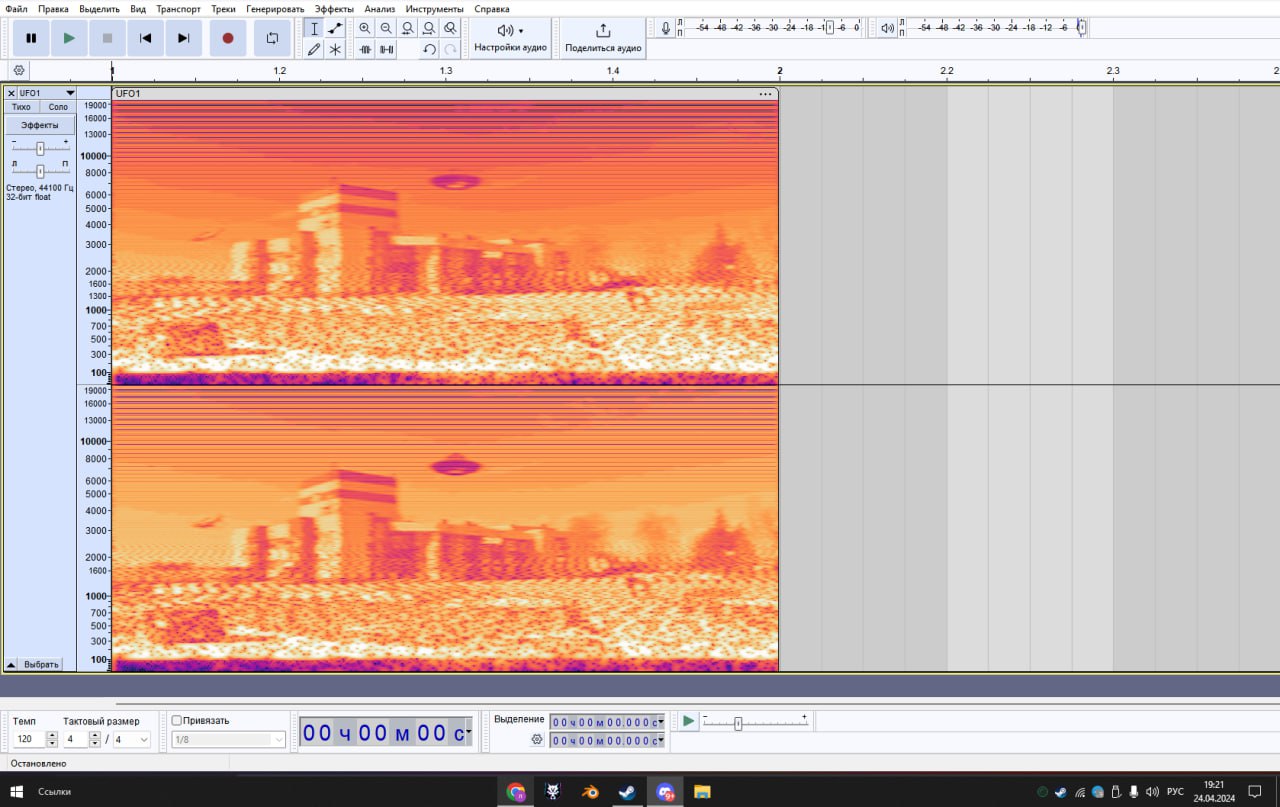The image size is (1280, 807).
Task: Open the Windows Start menu
Action: [17, 792]
